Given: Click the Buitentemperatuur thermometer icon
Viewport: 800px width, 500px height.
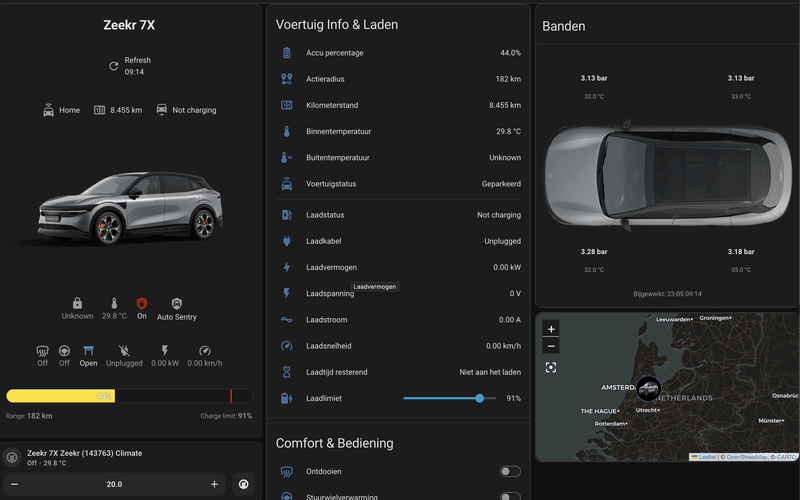Looking at the screenshot, I should pos(287,158).
